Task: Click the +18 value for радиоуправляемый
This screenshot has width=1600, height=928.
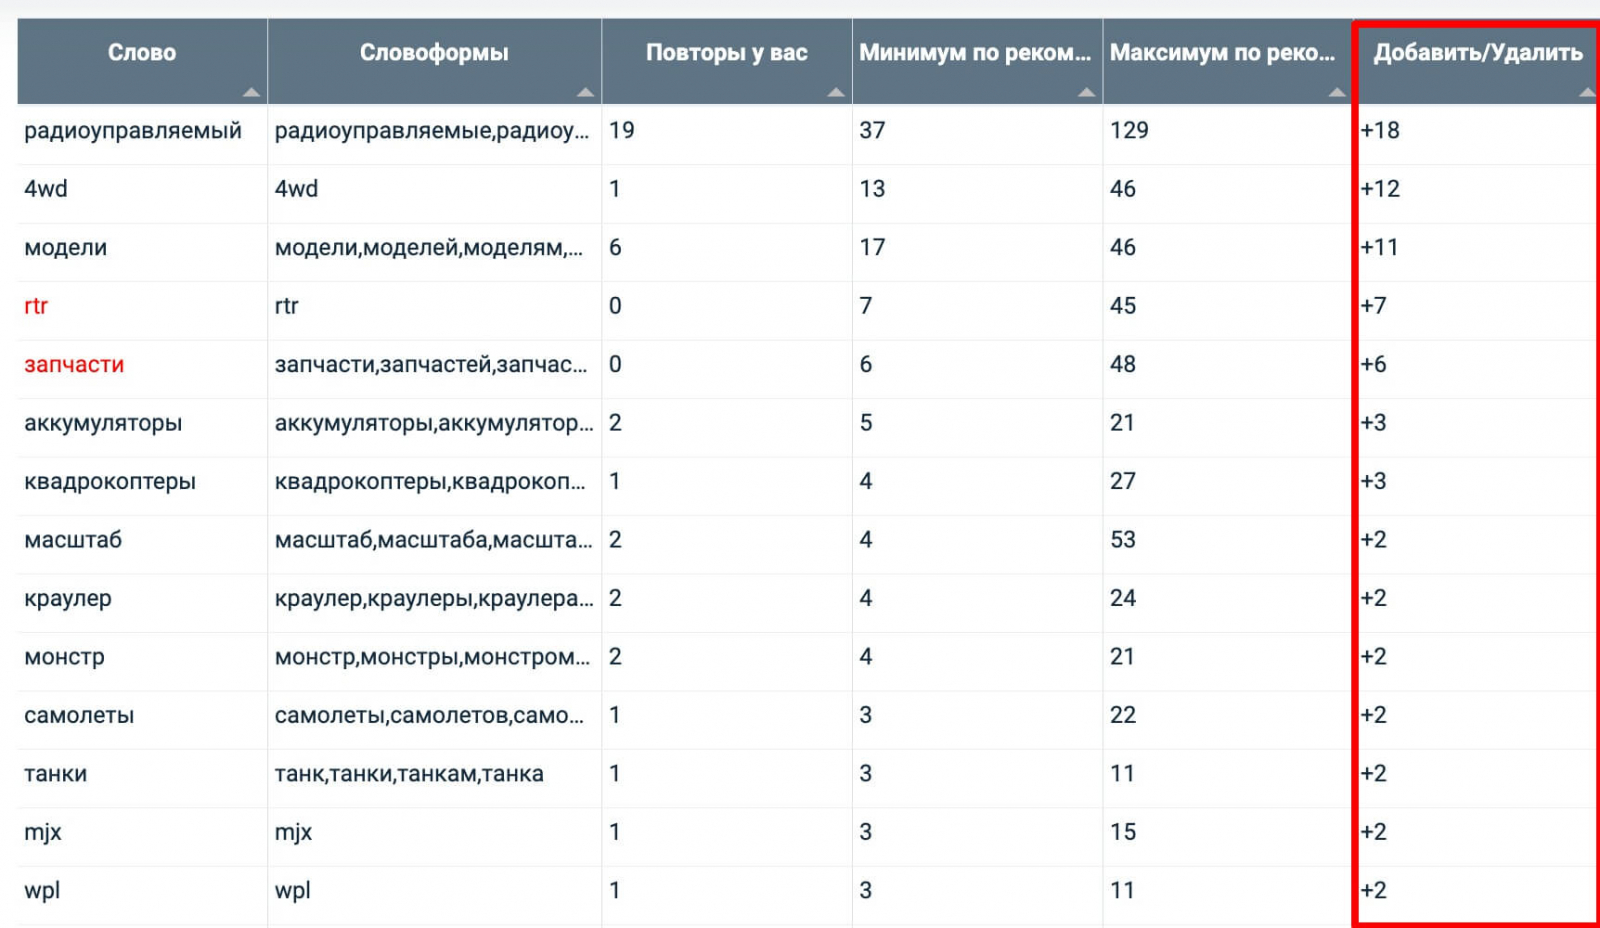Action: (1380, 131)
